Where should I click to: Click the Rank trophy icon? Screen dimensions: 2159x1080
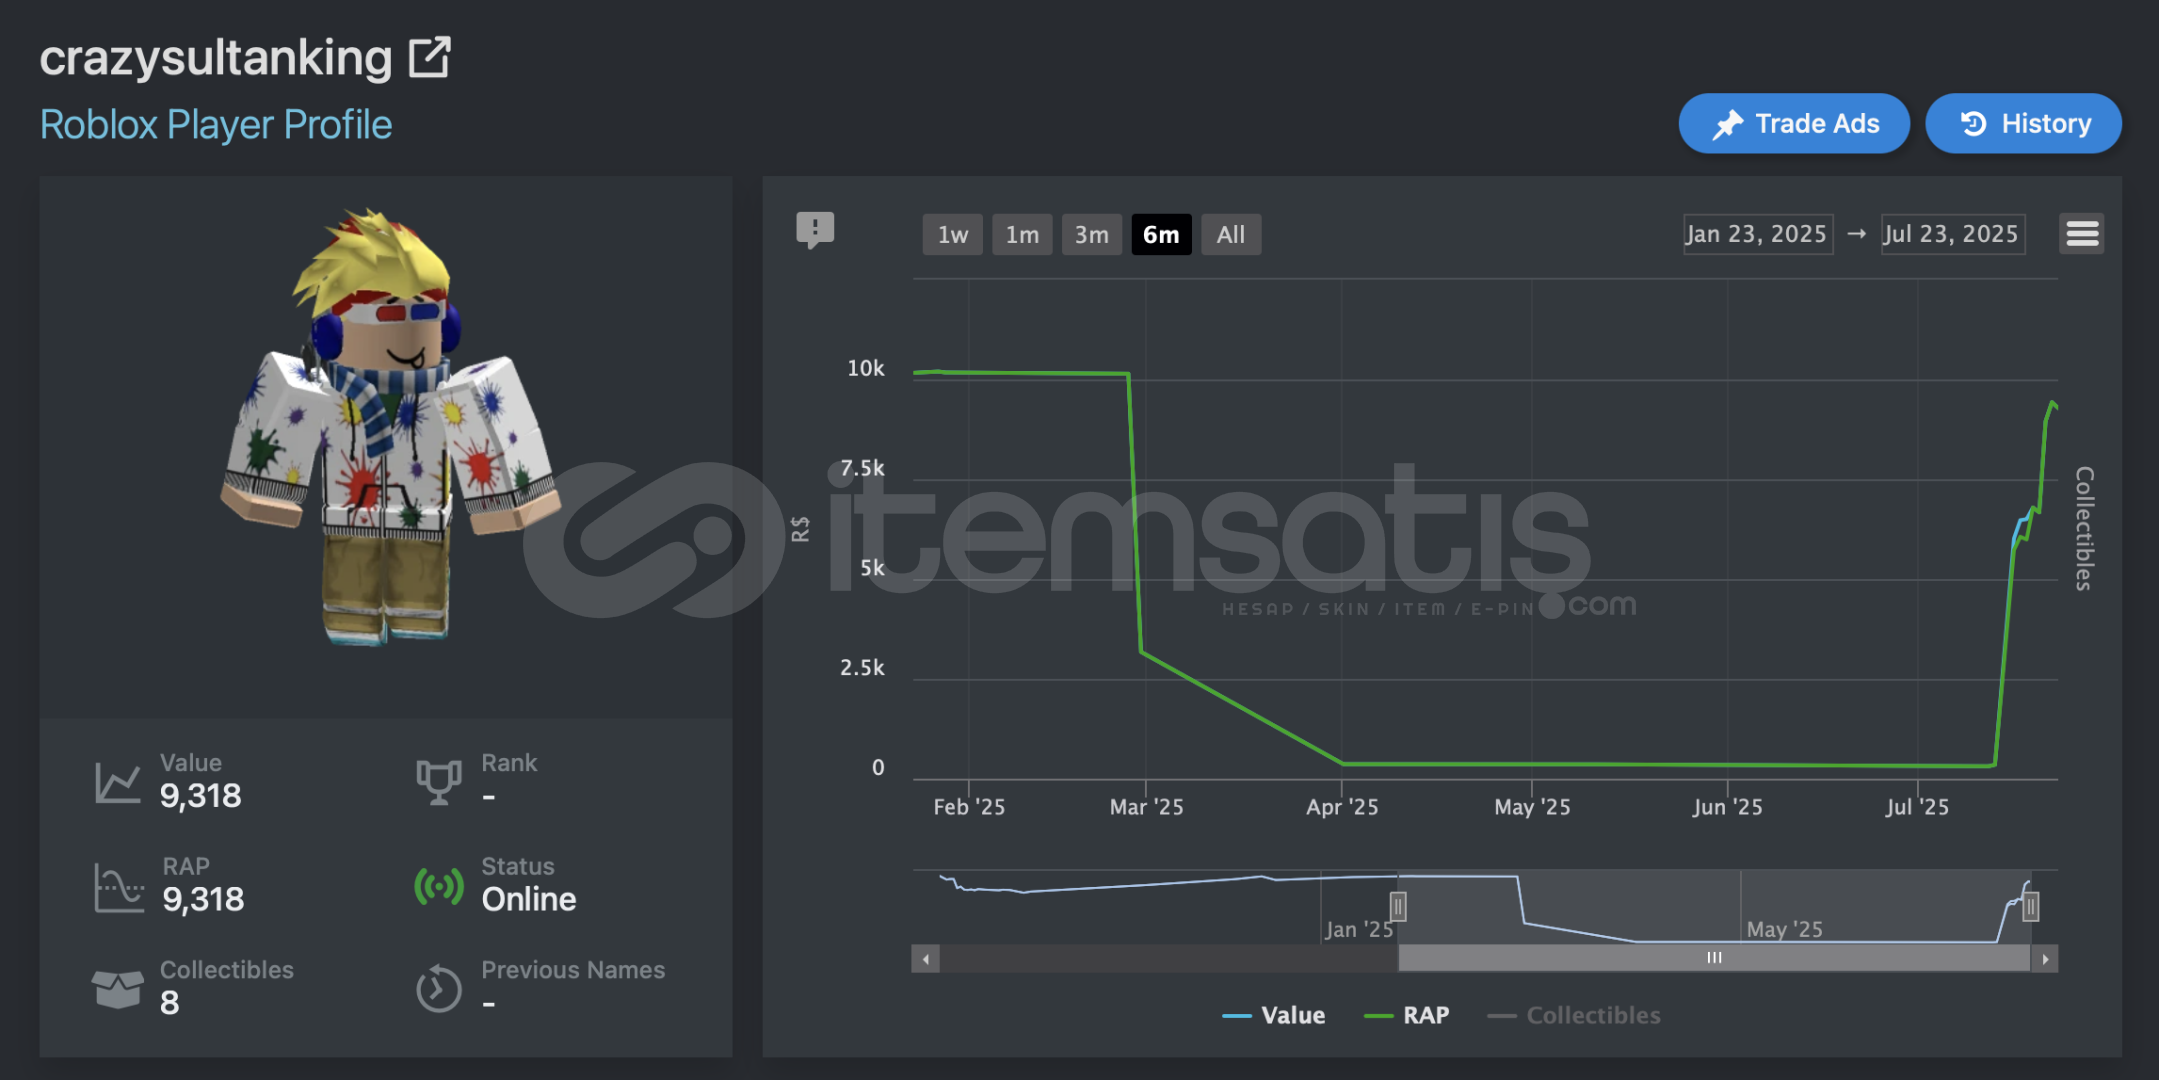[439, 782]
